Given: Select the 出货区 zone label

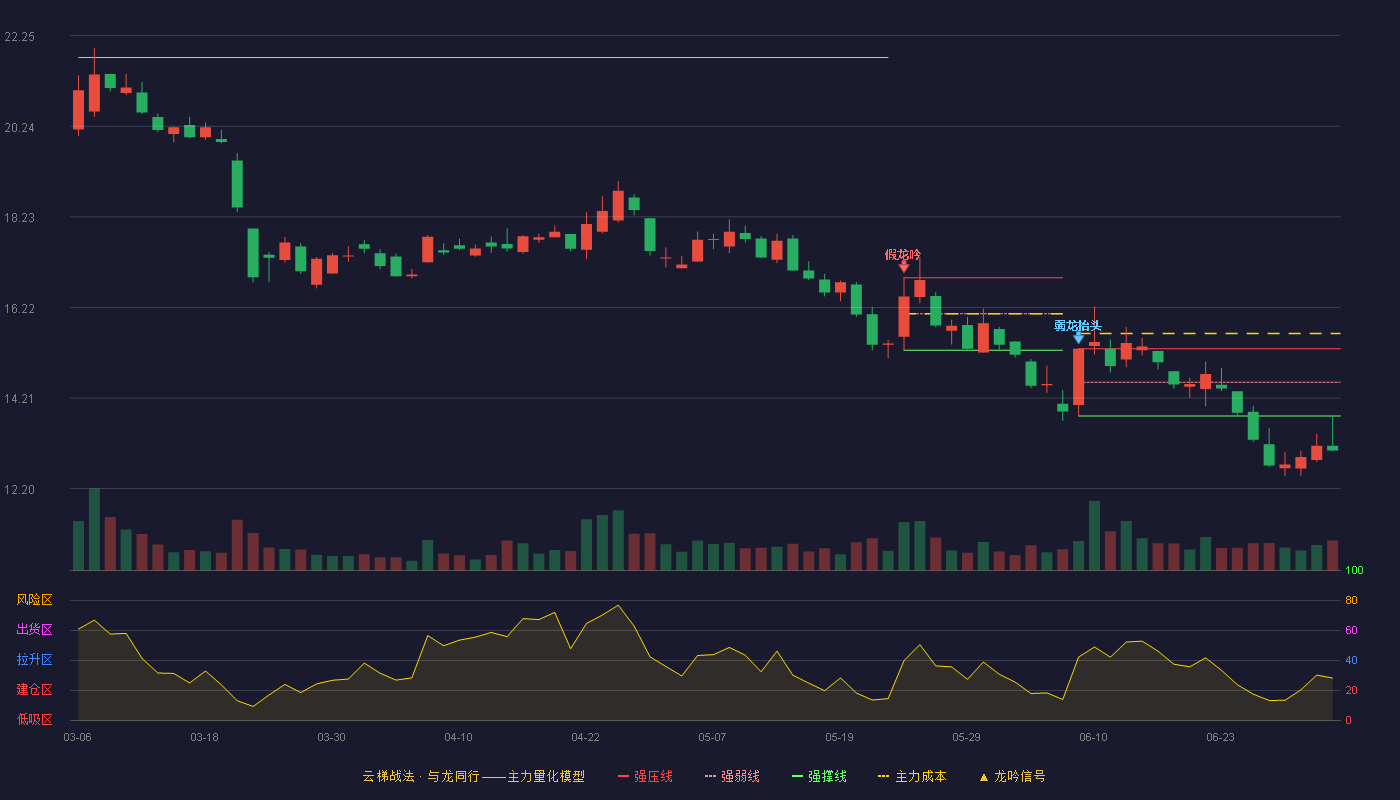Looking at the screenshot, I should (34, 630).
